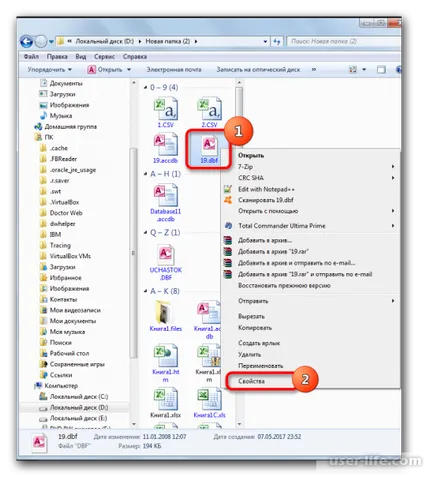This screenshot has width=434, height=477.
Task: Open the Упорядочить dropdown
Action: click(x=49, y=70)
